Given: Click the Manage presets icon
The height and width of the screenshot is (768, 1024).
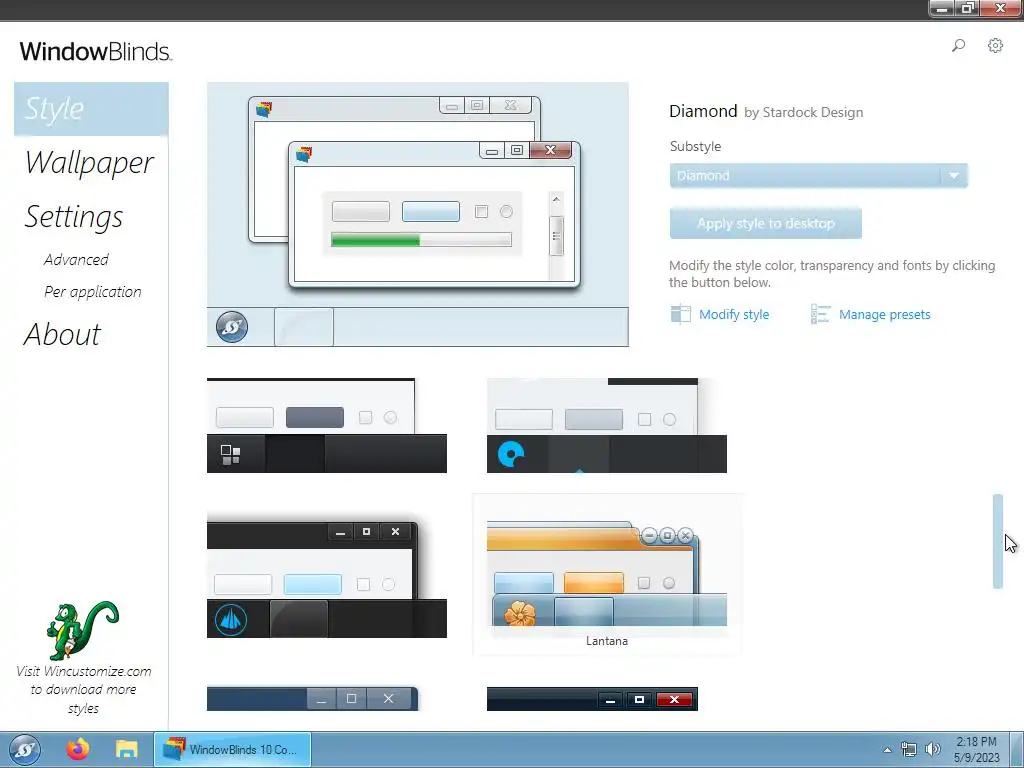Looking at the screenshot, I should point(820,314).
